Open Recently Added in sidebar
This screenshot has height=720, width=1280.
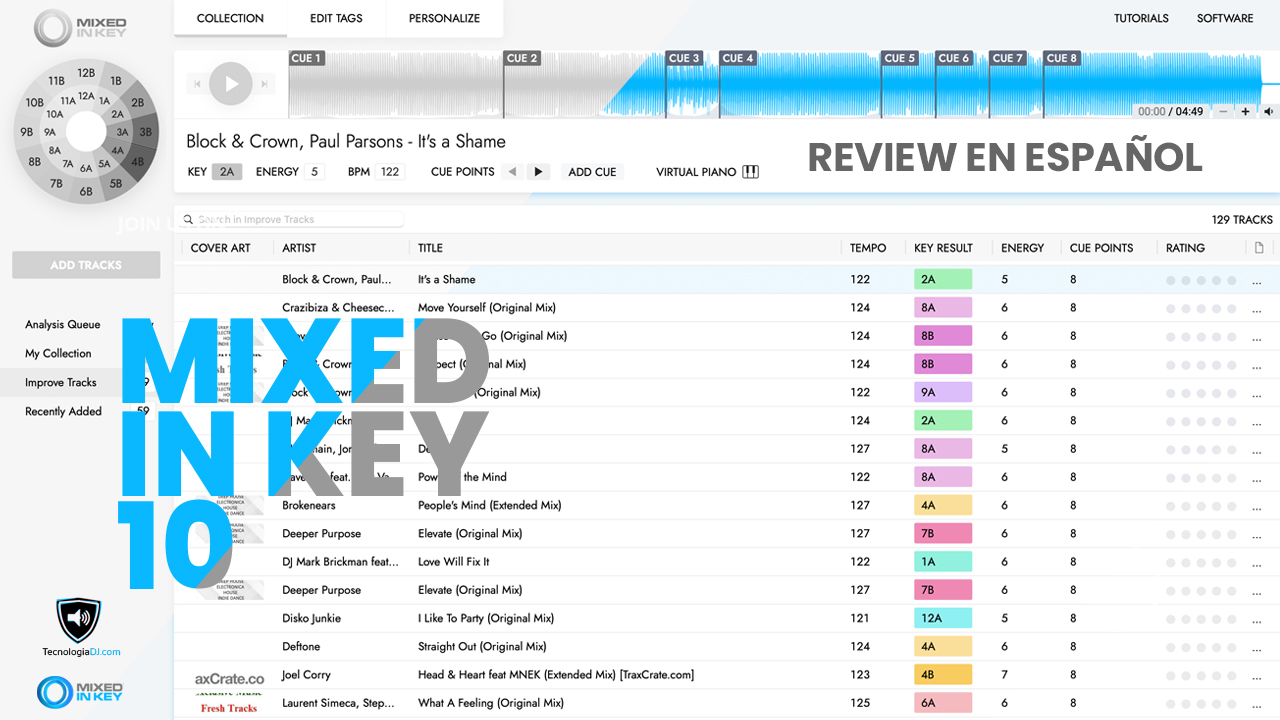pyautogui.click(x=63, y=411)
